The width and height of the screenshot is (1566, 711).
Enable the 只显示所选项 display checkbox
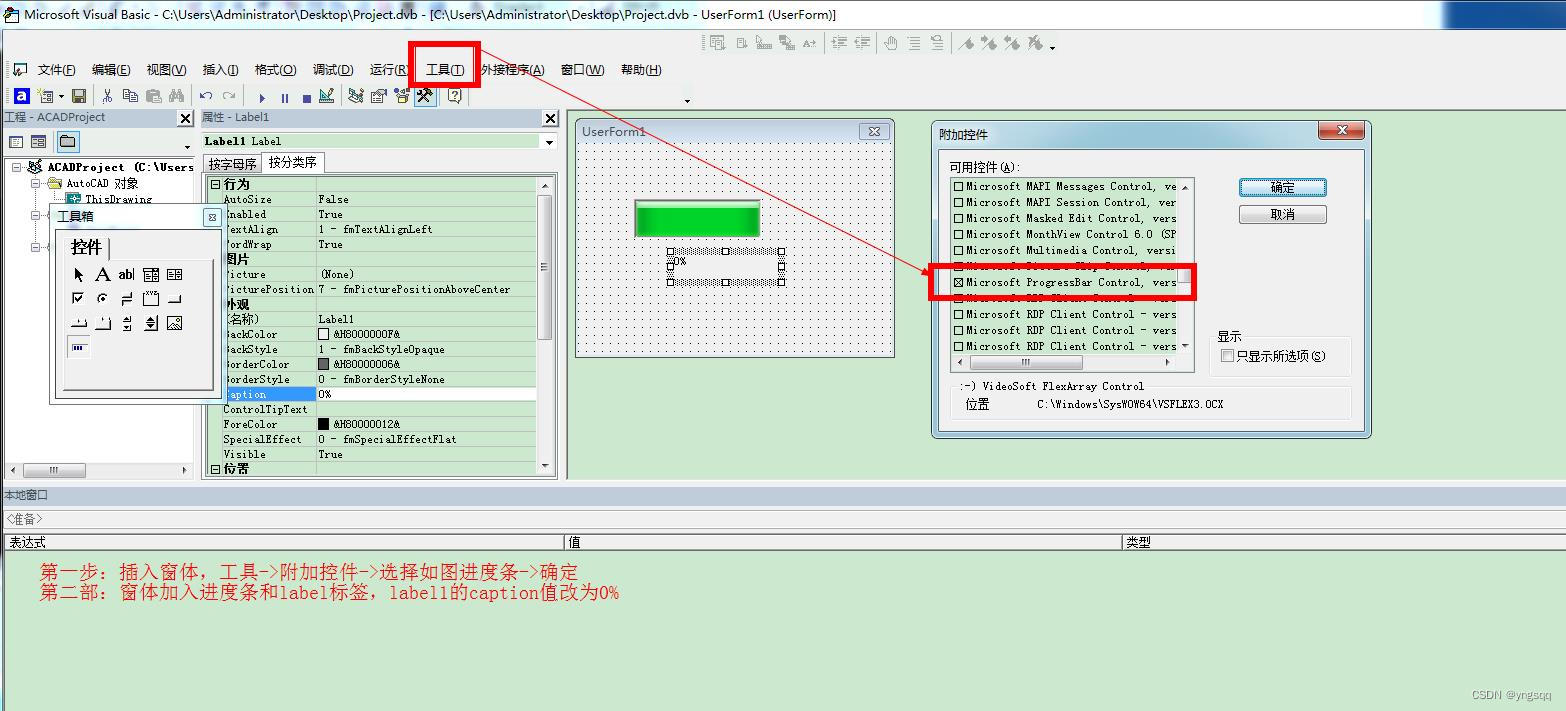pyautogui.click(x=1228, y=357)
